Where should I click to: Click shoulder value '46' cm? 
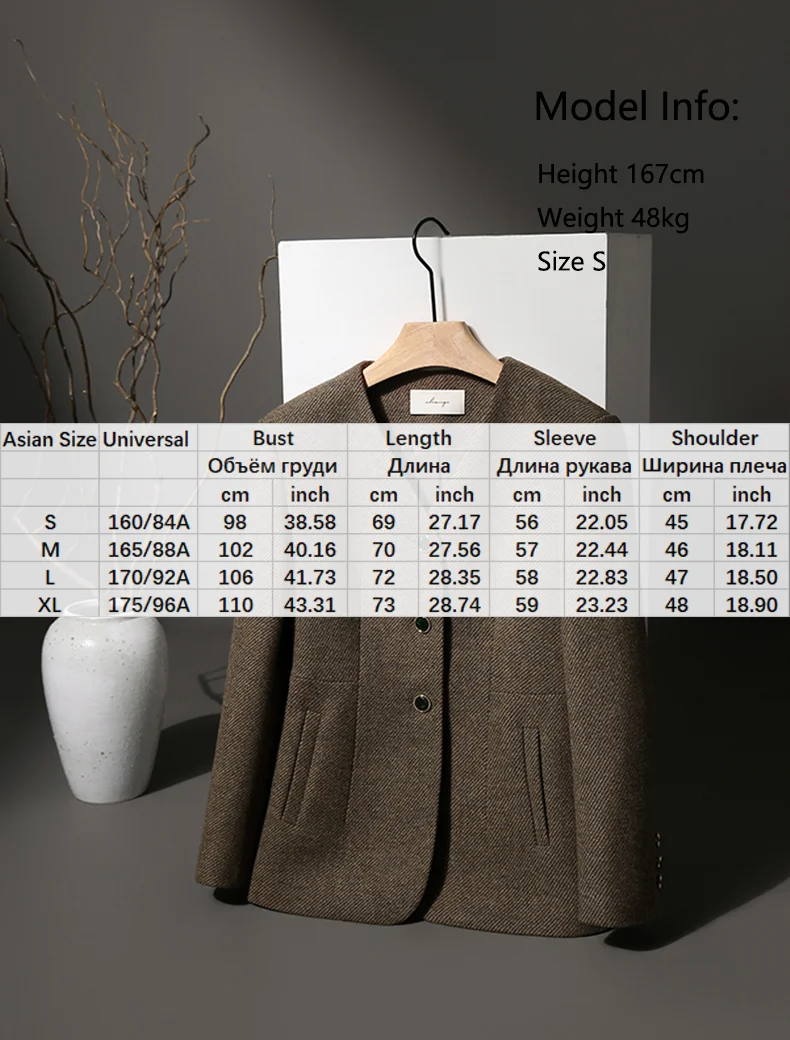pyautogui.click(x=677, y=550)
